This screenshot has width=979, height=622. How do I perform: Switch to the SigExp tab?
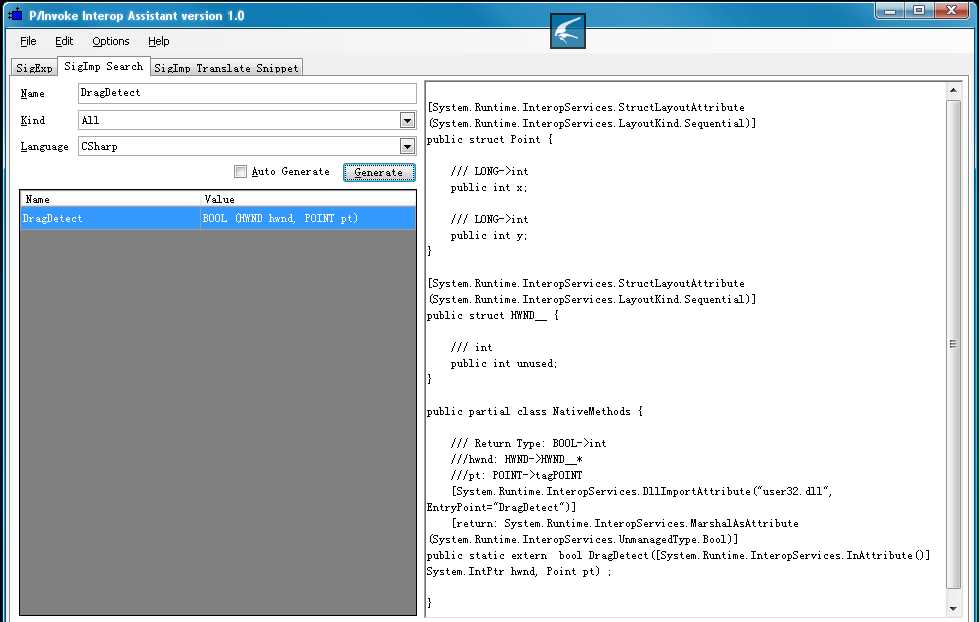pyautogui.click(x=34, y=67)
